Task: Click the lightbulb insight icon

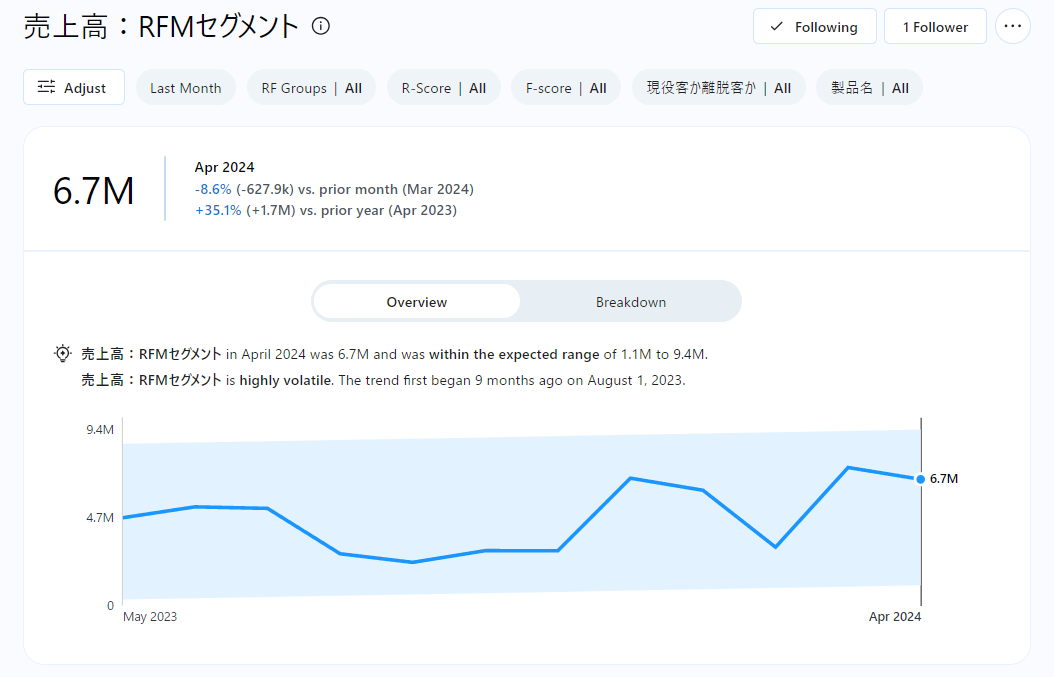Action: (x=63, y=353)
